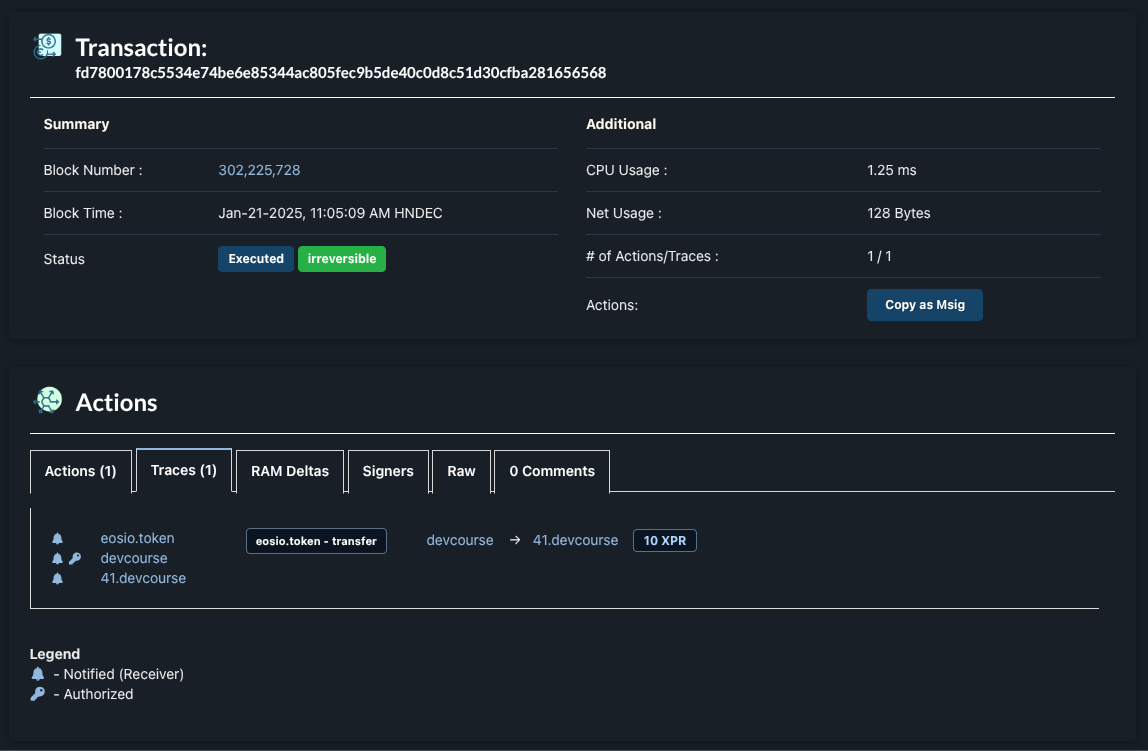Open the recipient 41.devcourse link after the arrow
This screenshot has height=751, width=1148.
click(575, 540)
